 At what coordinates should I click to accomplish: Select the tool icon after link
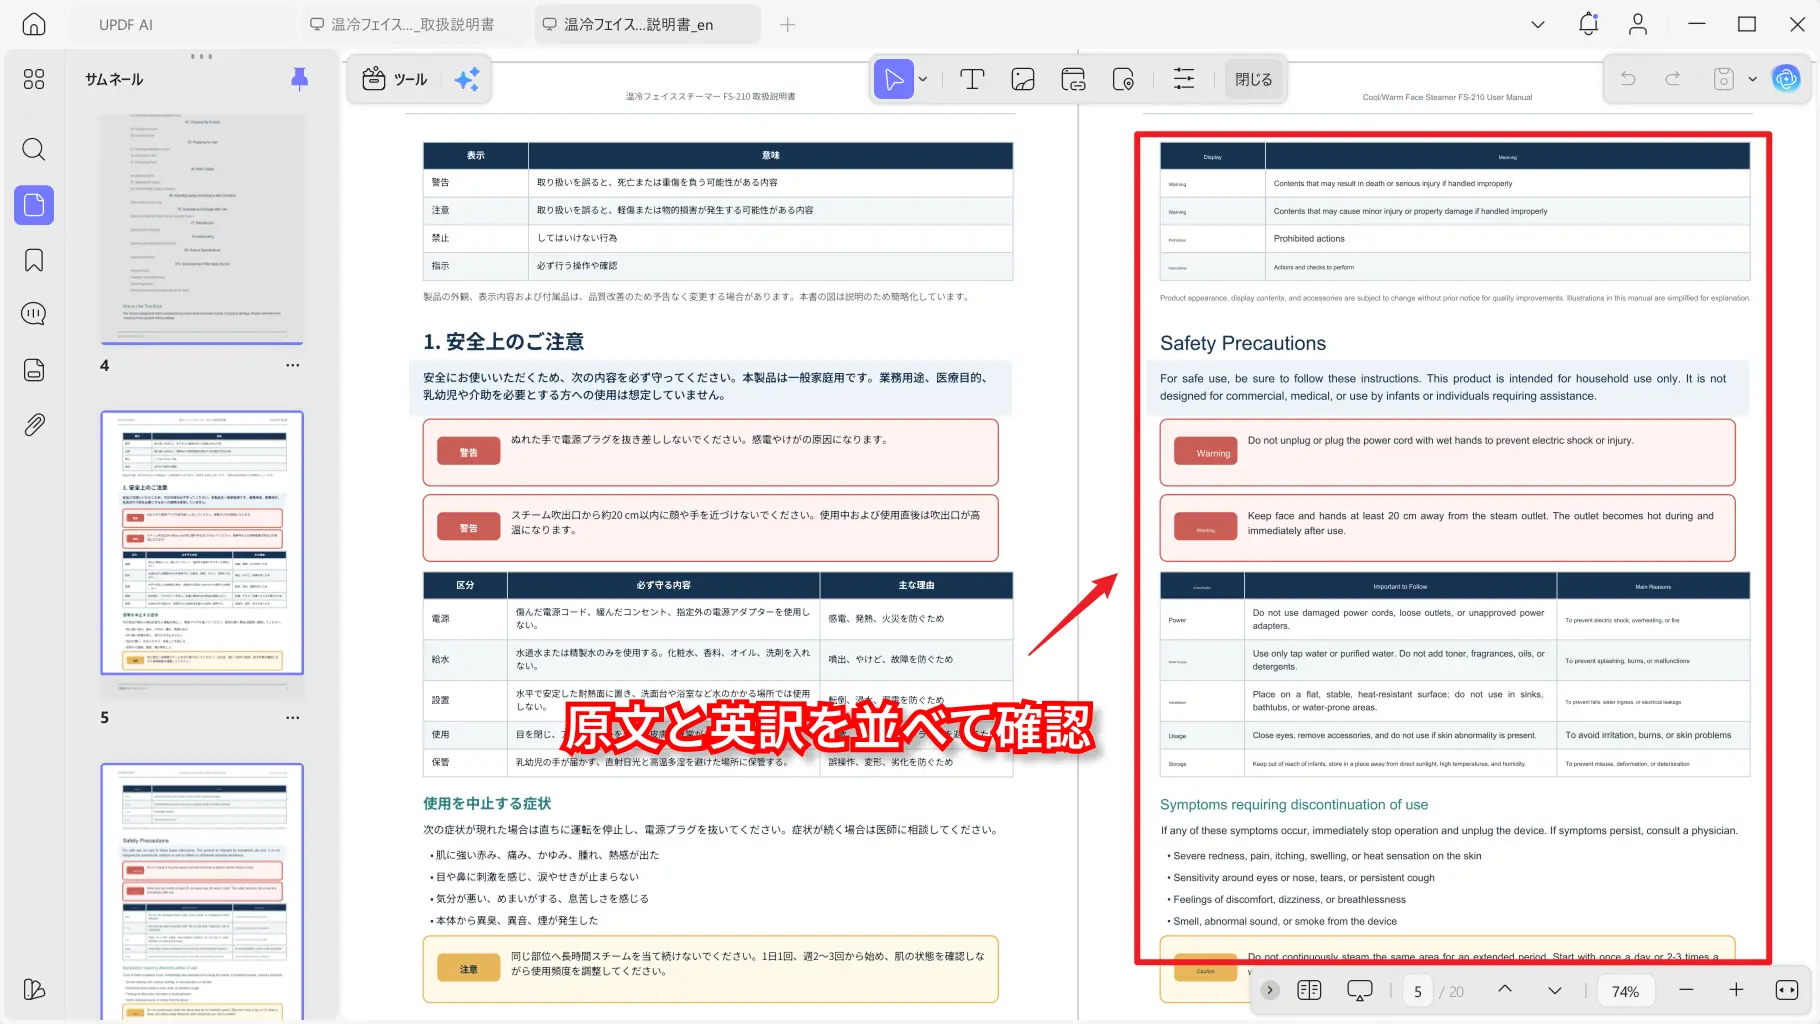click(x=1123, y=79)
